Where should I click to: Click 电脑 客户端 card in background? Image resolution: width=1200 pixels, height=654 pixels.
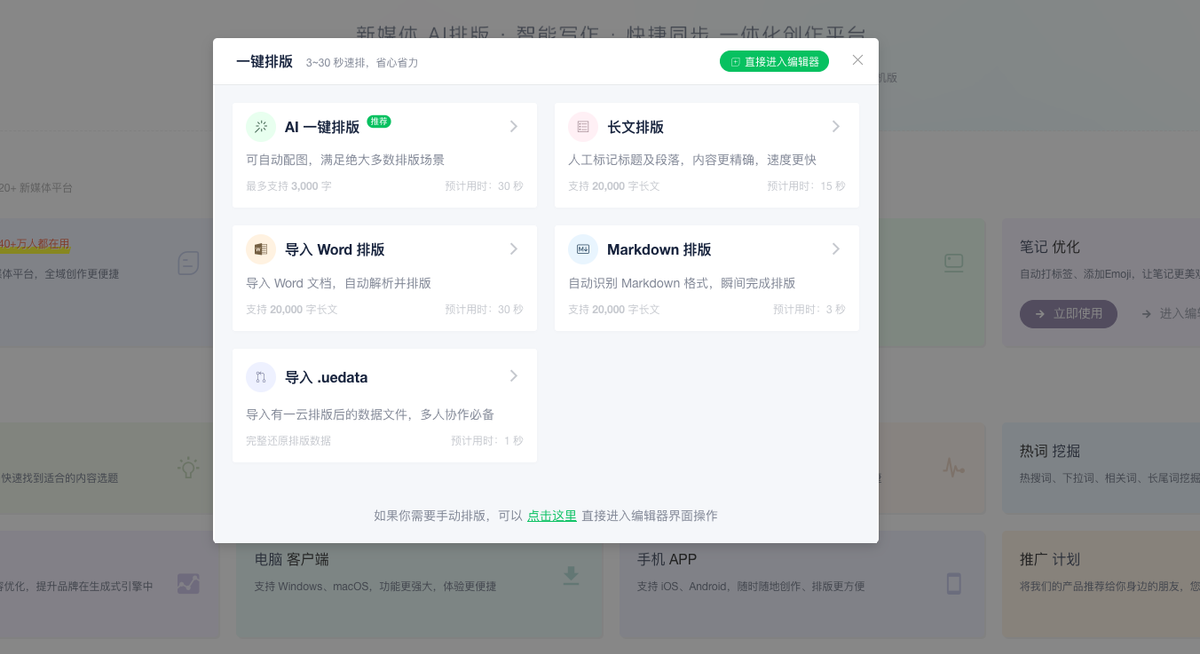(419, 584)
